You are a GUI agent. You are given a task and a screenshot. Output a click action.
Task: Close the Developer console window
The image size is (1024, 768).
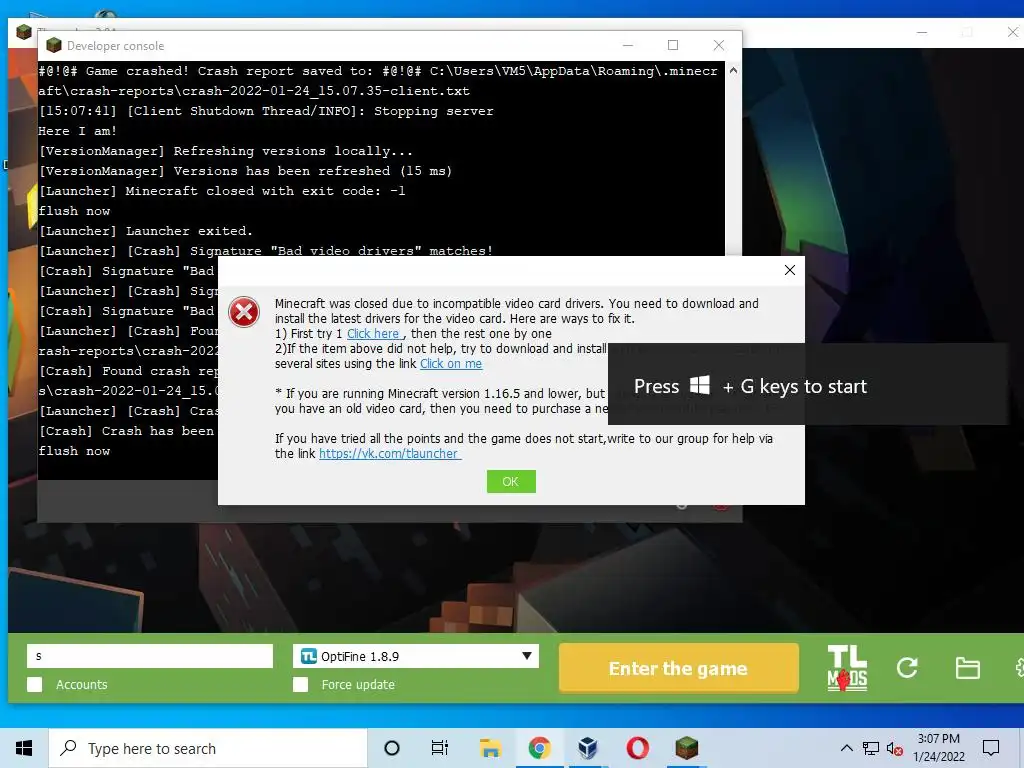coord(718,45)
